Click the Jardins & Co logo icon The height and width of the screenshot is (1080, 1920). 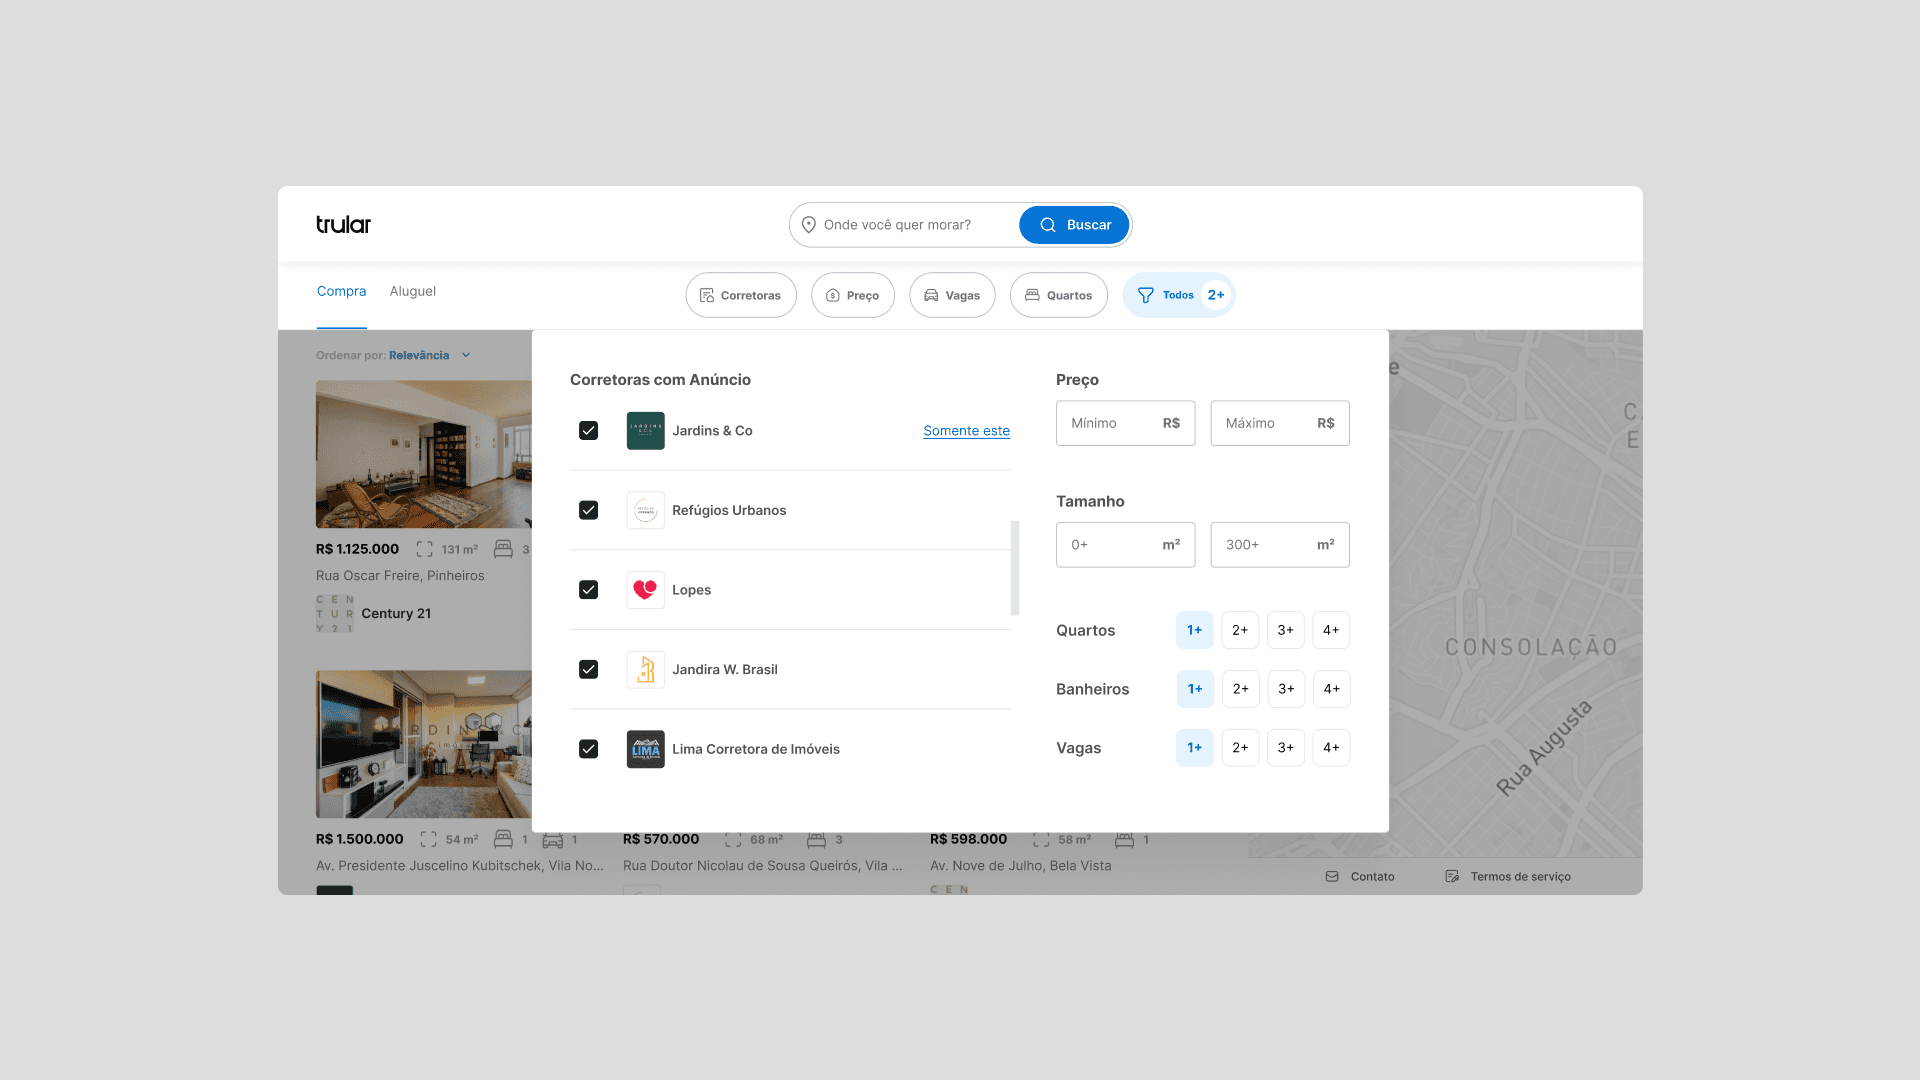pyautogui.click(x=645, y=431)
